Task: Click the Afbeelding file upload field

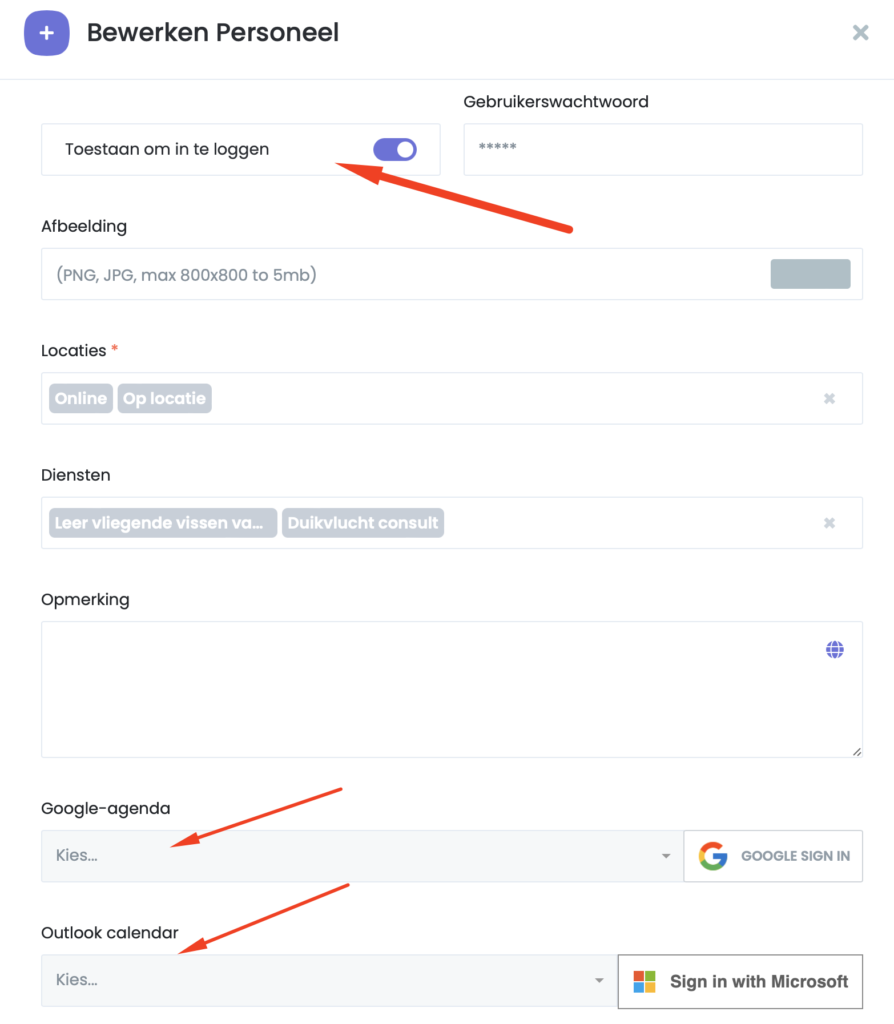Action: (x=400, y=274)
